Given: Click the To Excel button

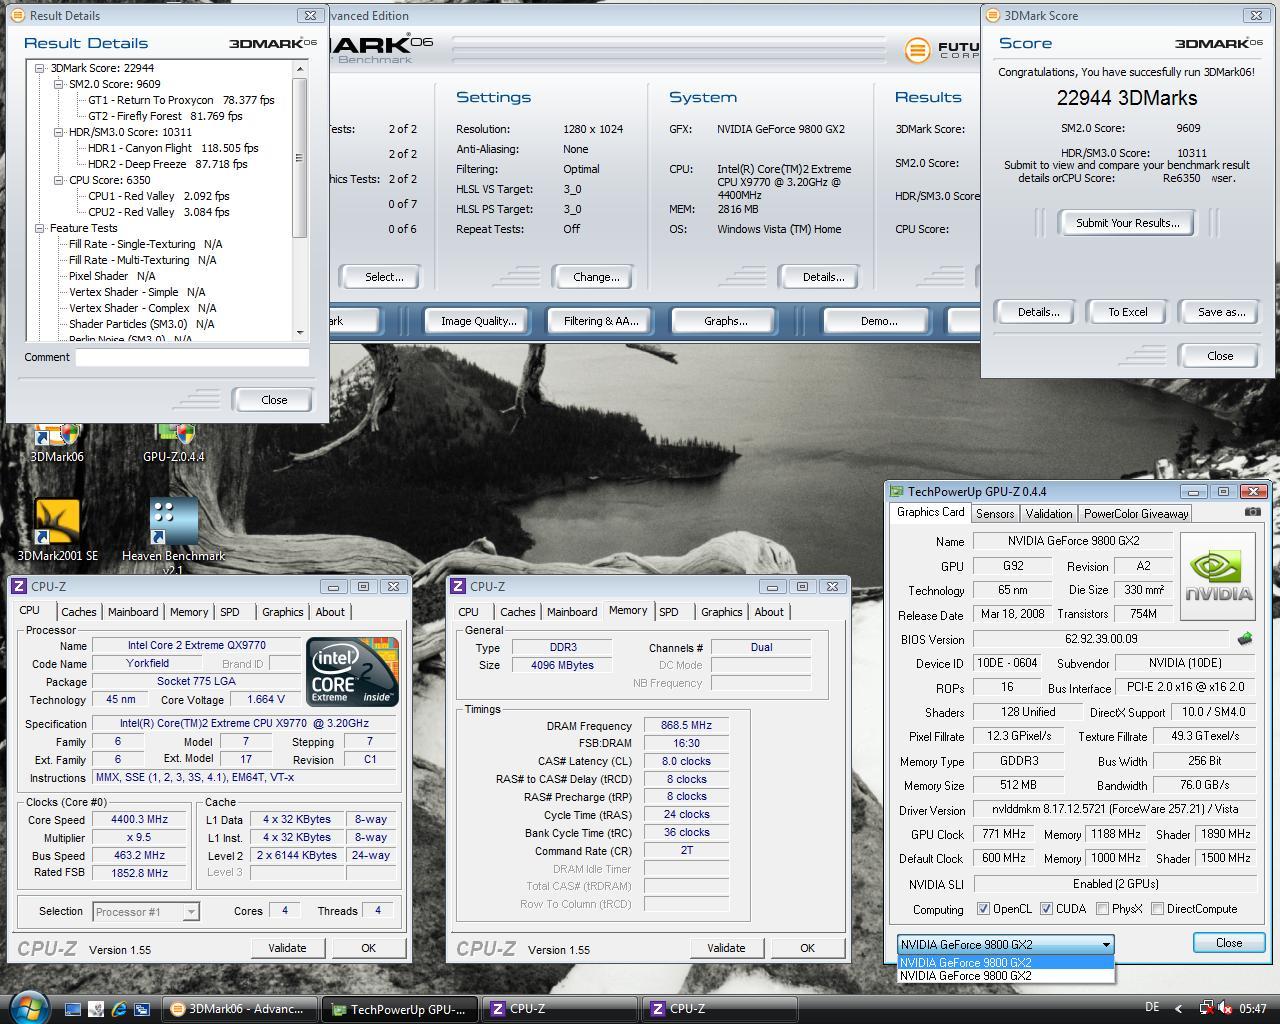Looking at the screenshot, I should point(1127,312).
